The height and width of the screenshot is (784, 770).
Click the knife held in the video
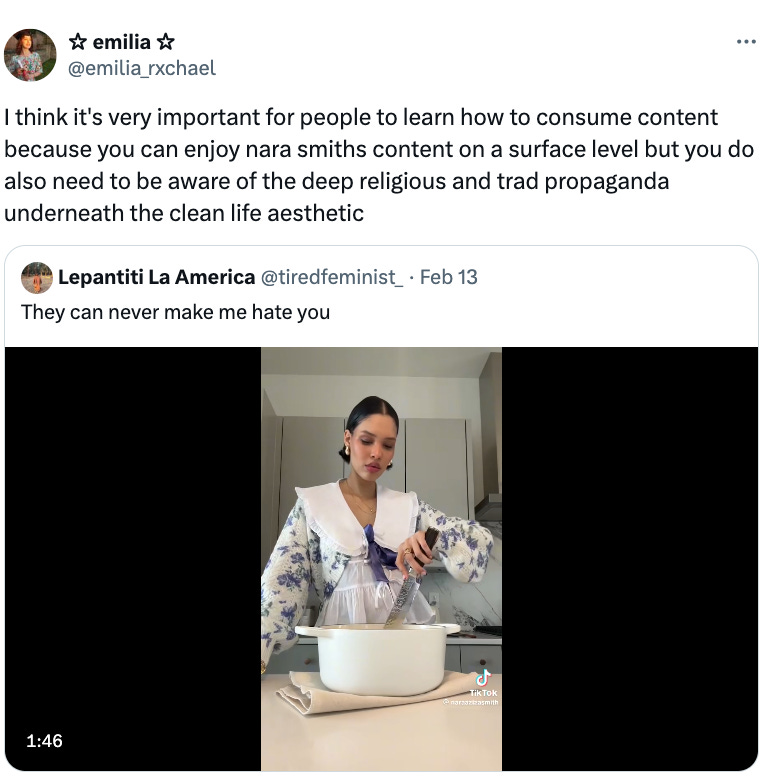(410, 580)
